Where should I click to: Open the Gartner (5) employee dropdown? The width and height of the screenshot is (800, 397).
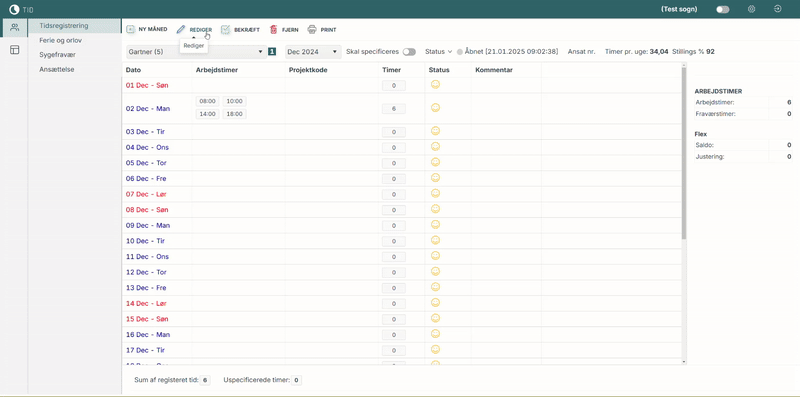(196, 52)
